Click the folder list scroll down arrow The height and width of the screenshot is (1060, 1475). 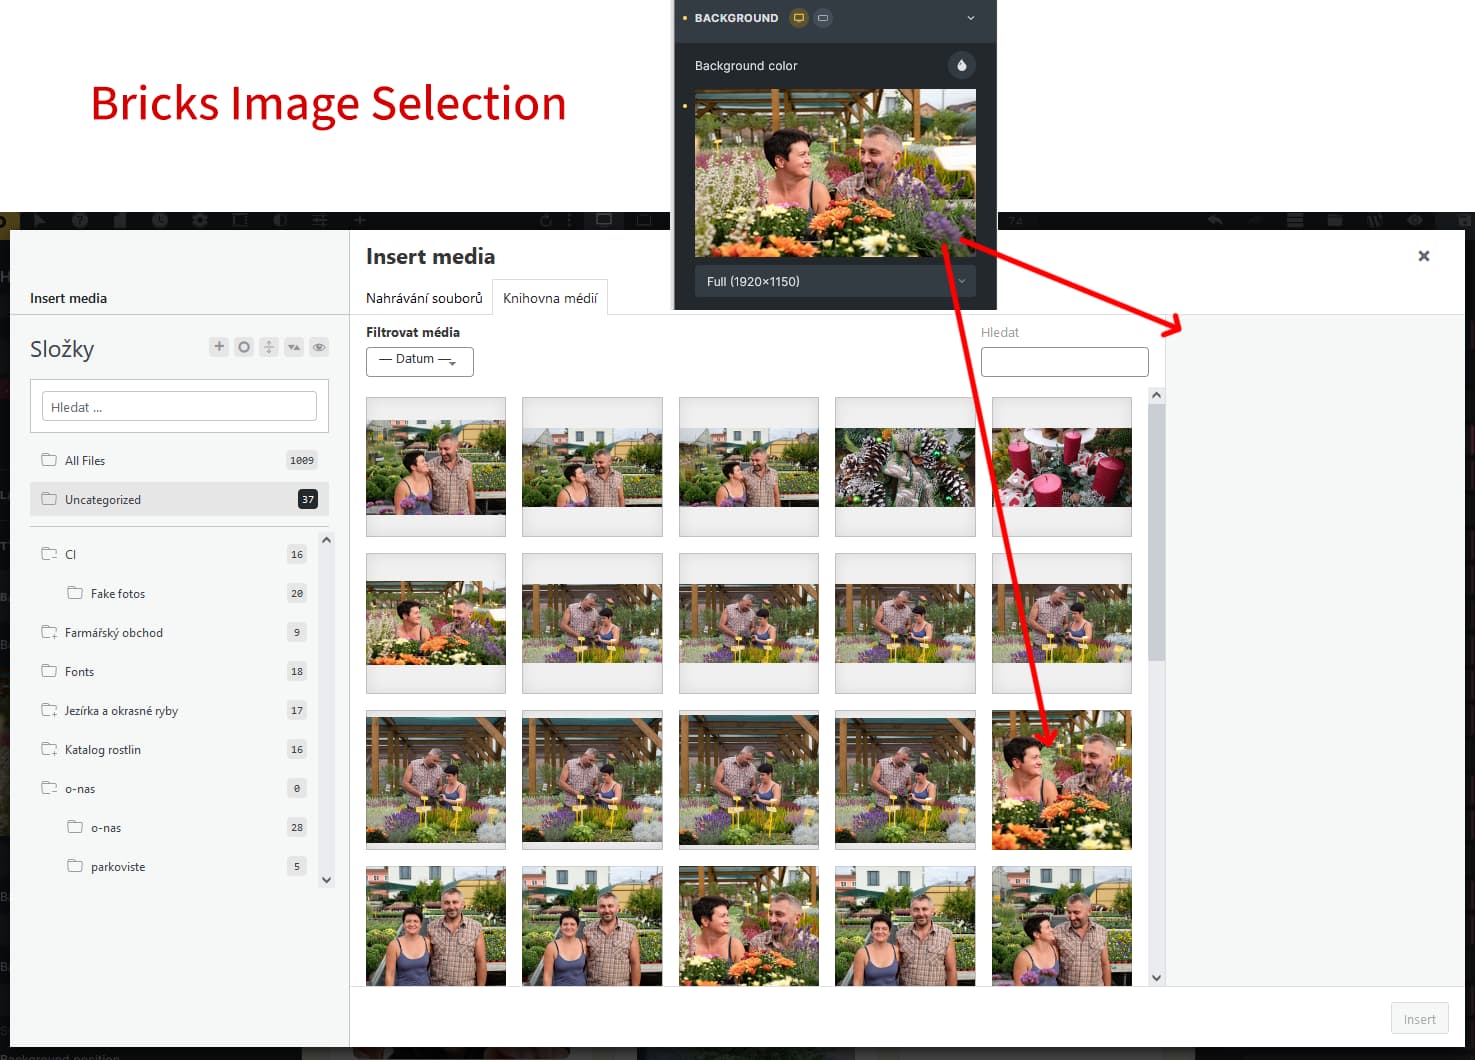326,880
